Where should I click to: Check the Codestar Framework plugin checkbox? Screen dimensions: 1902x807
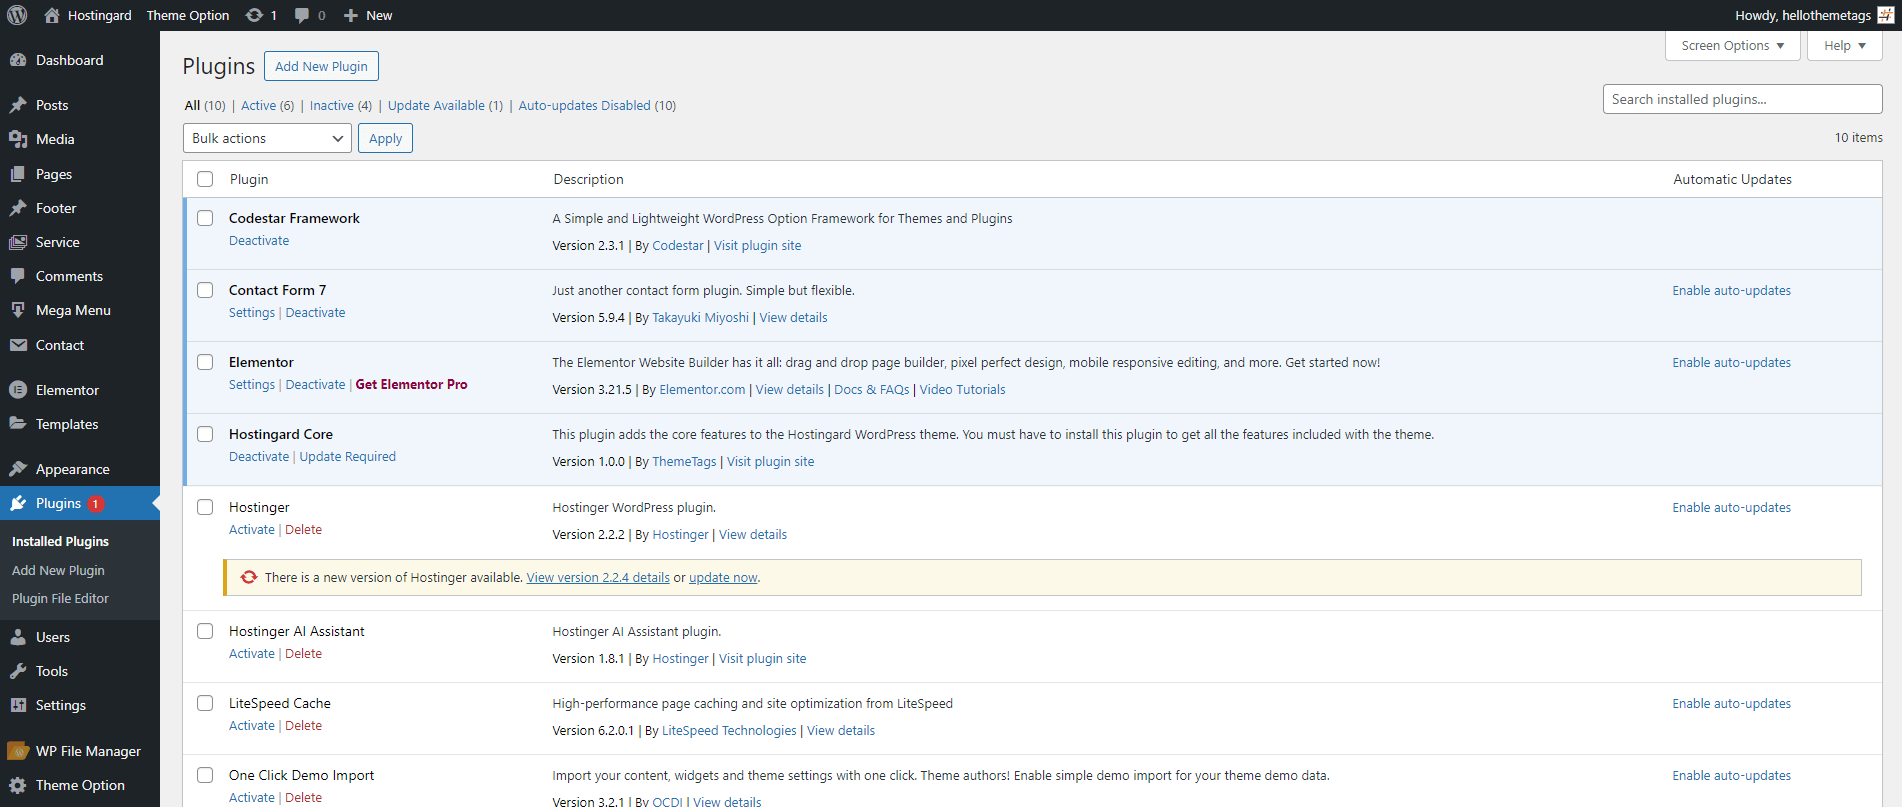coord(205,218)
